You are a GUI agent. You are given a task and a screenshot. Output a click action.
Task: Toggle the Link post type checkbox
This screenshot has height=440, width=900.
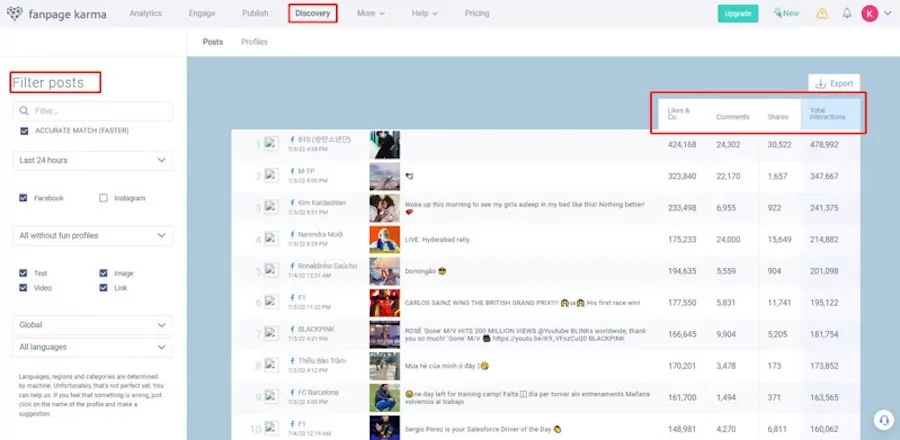pos(103,287)
